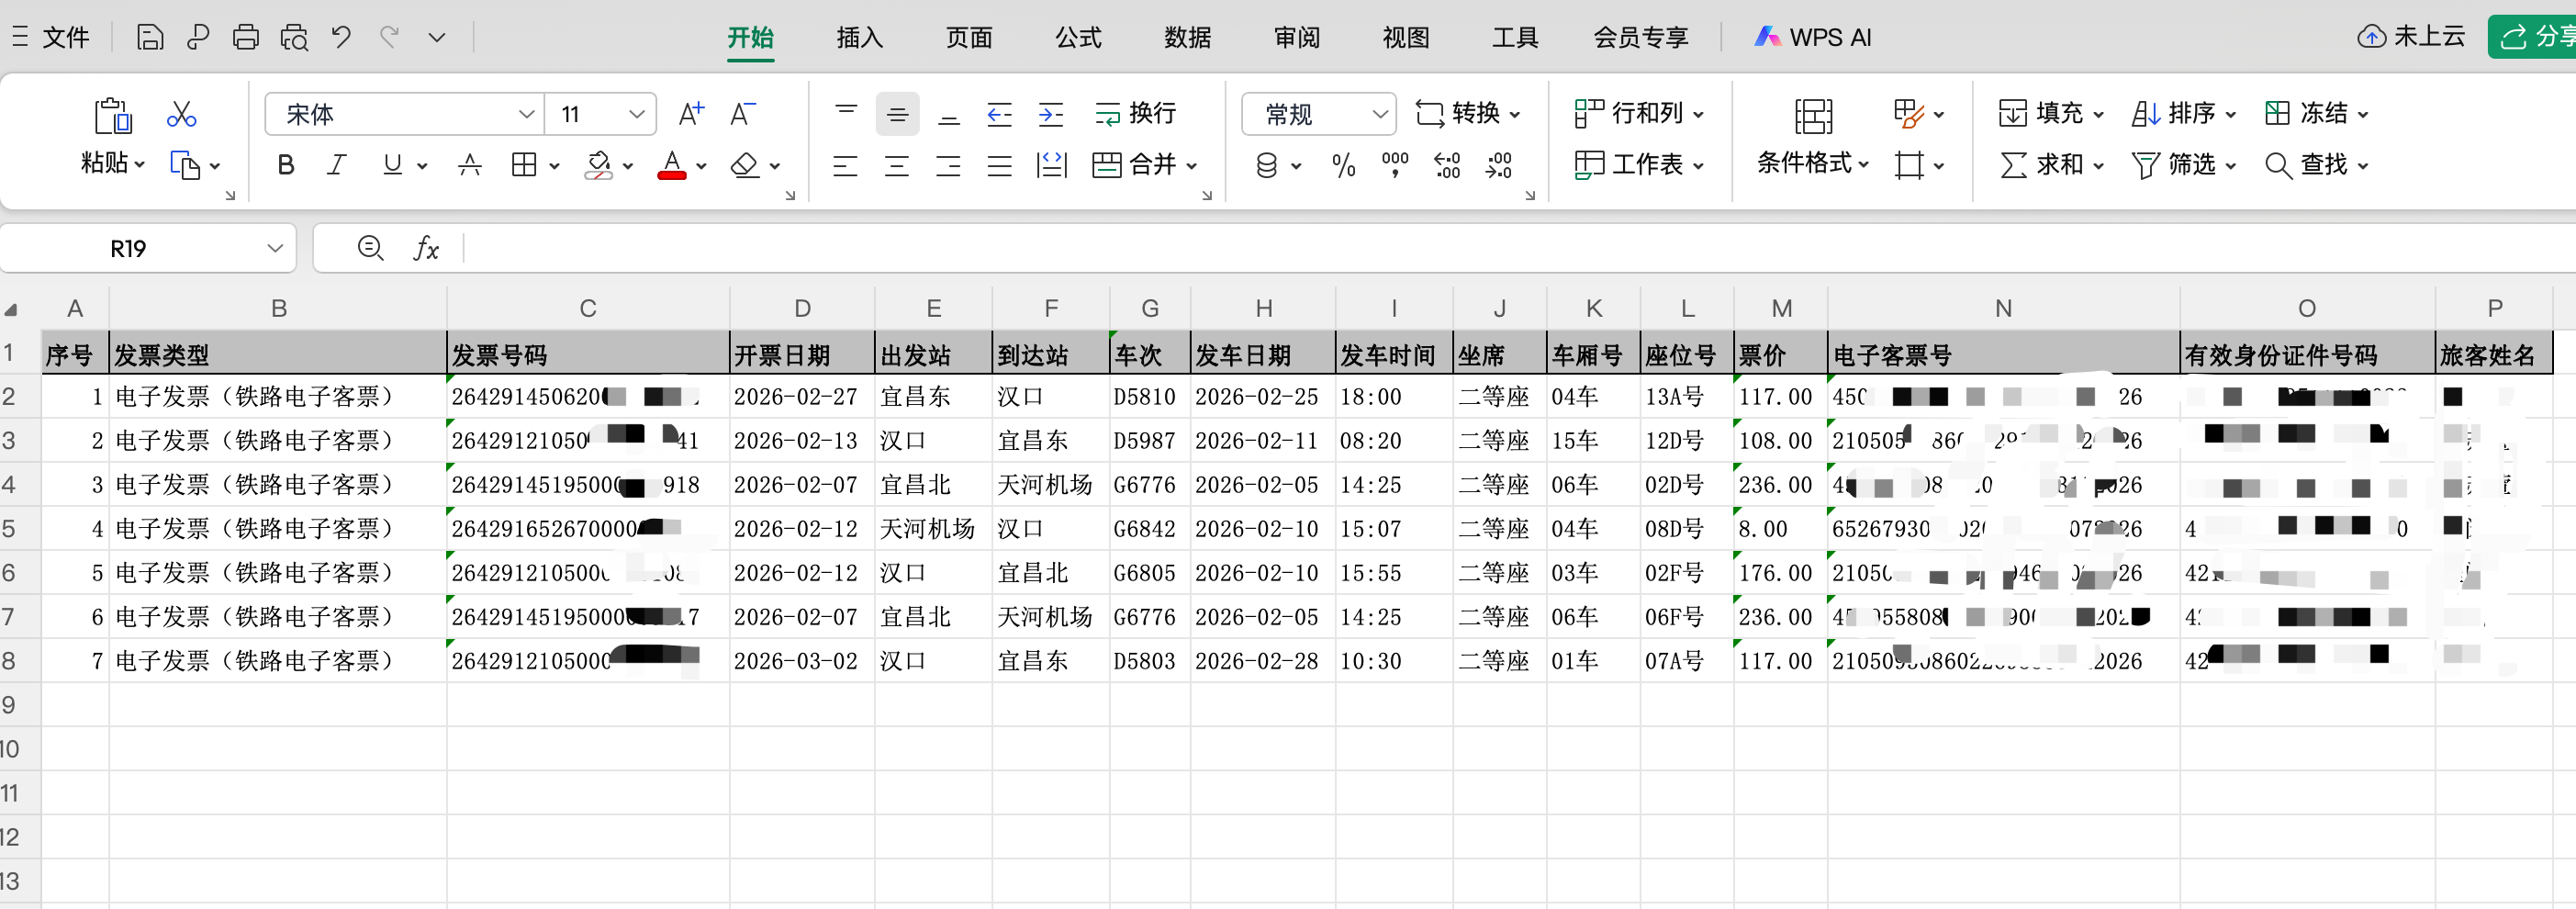This screenshot has height=909, width=2576.
Task: Click the save file icon
Action: 149,38
